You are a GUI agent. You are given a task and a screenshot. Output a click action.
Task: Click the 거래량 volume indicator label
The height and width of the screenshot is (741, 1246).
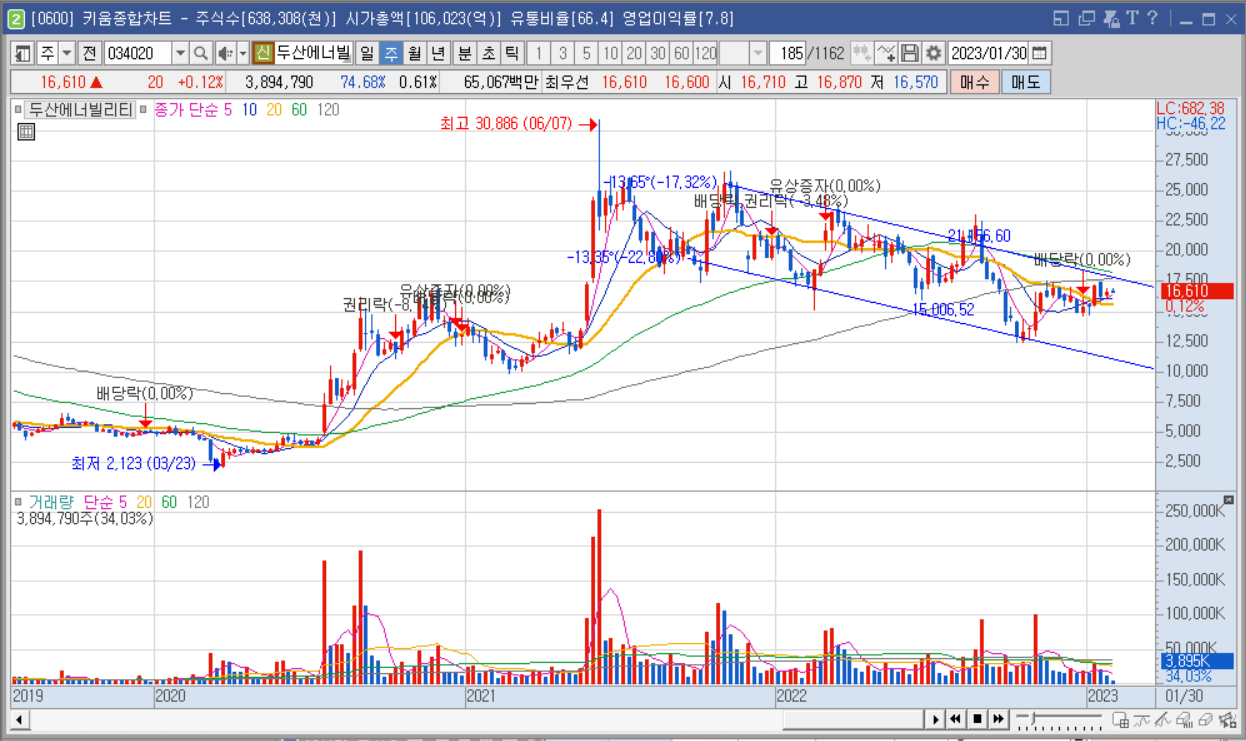[x=53, y=502]
